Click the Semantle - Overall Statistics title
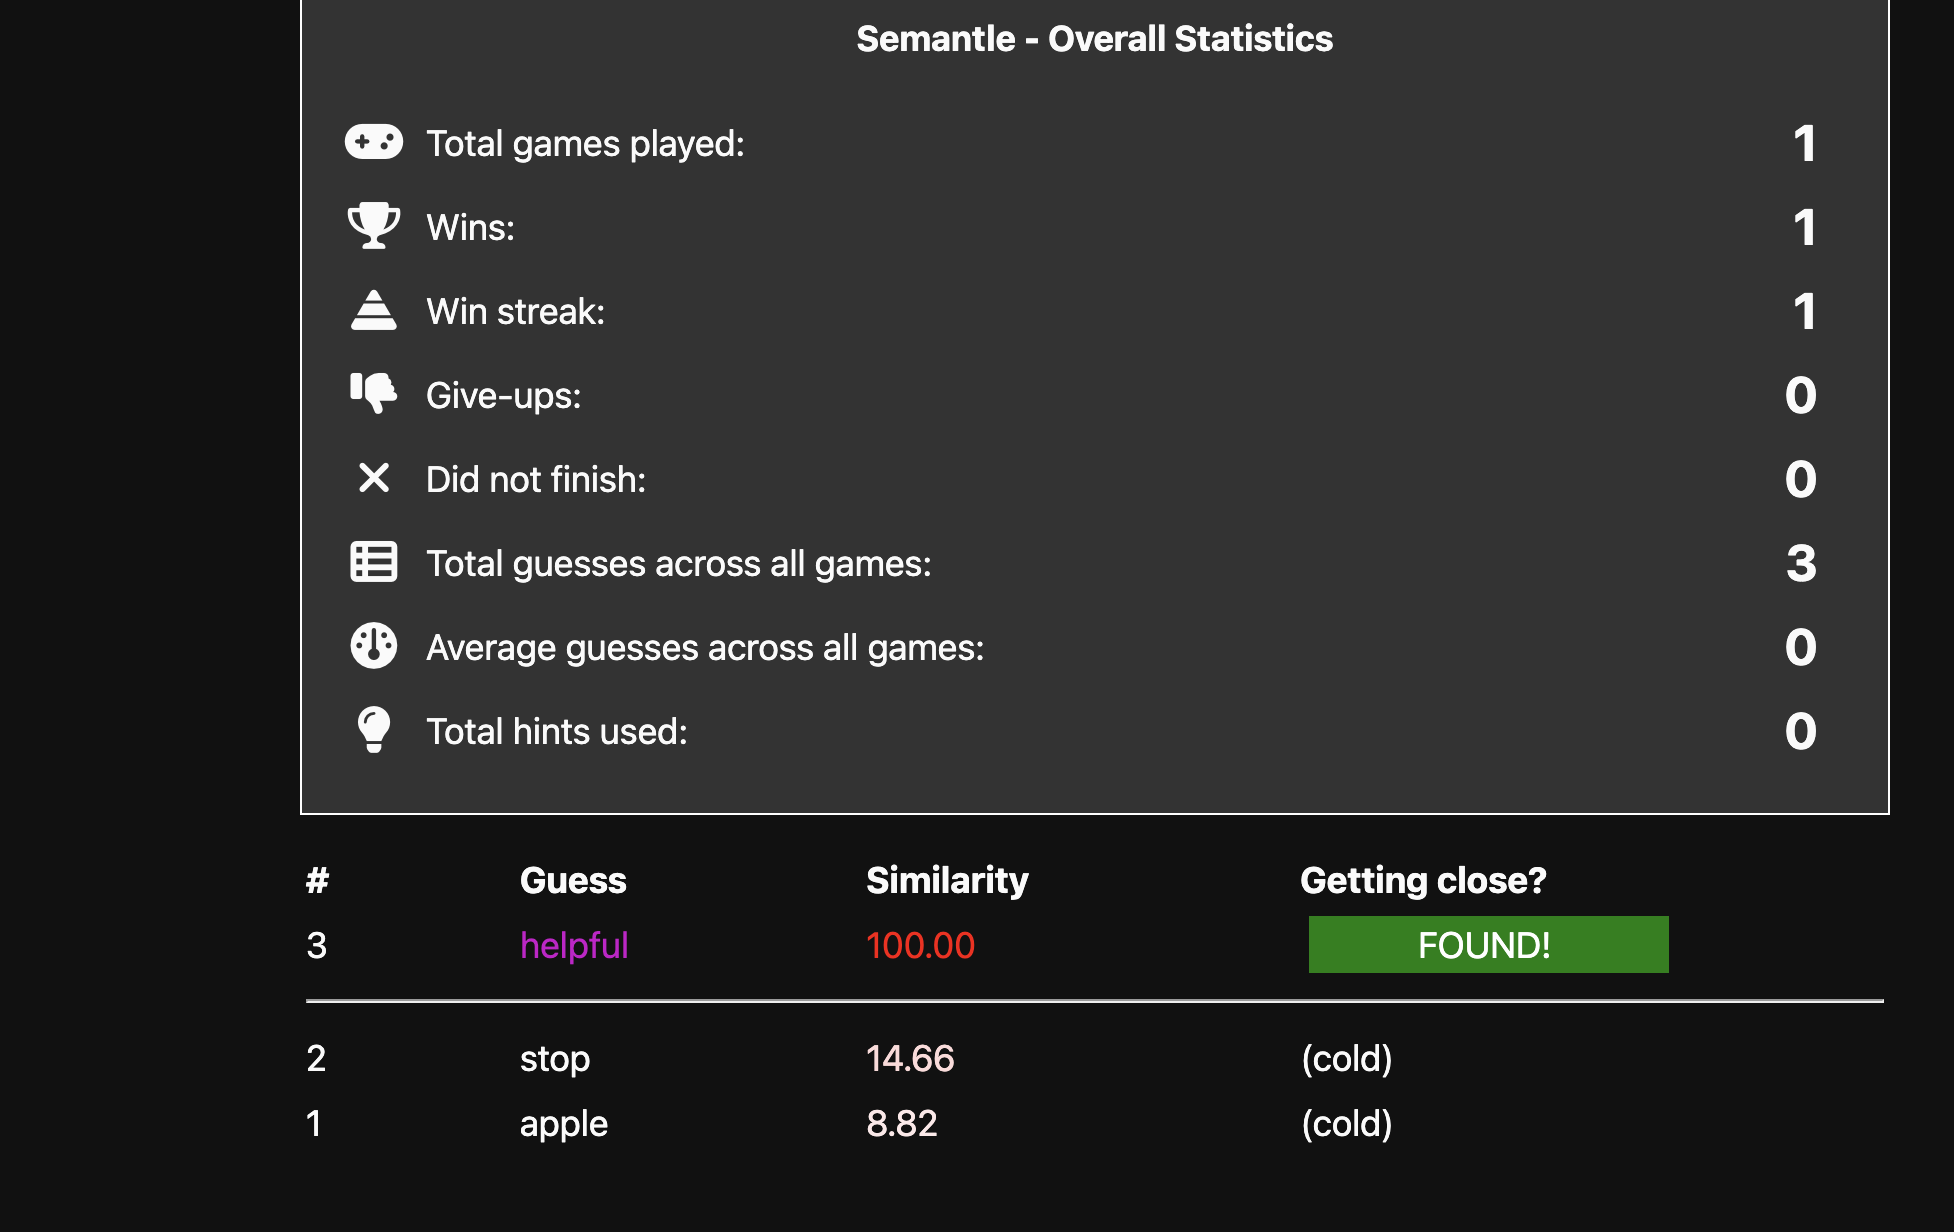 pyautogui.click(x=1094, y=39)
